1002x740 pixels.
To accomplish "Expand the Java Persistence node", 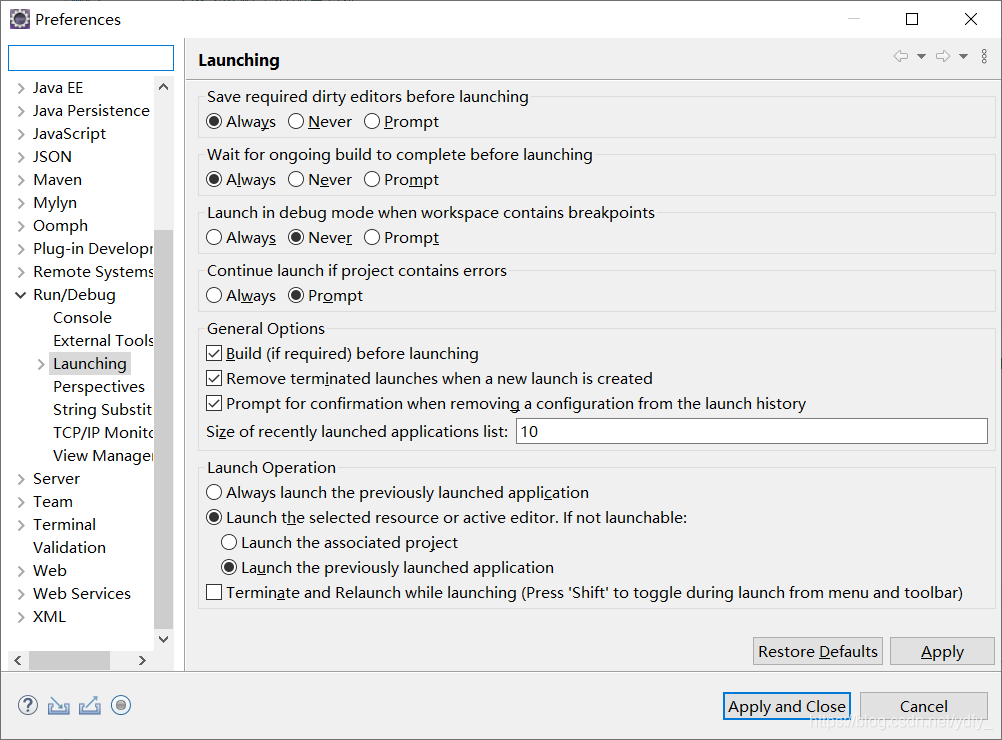I will tap(21, 111).
